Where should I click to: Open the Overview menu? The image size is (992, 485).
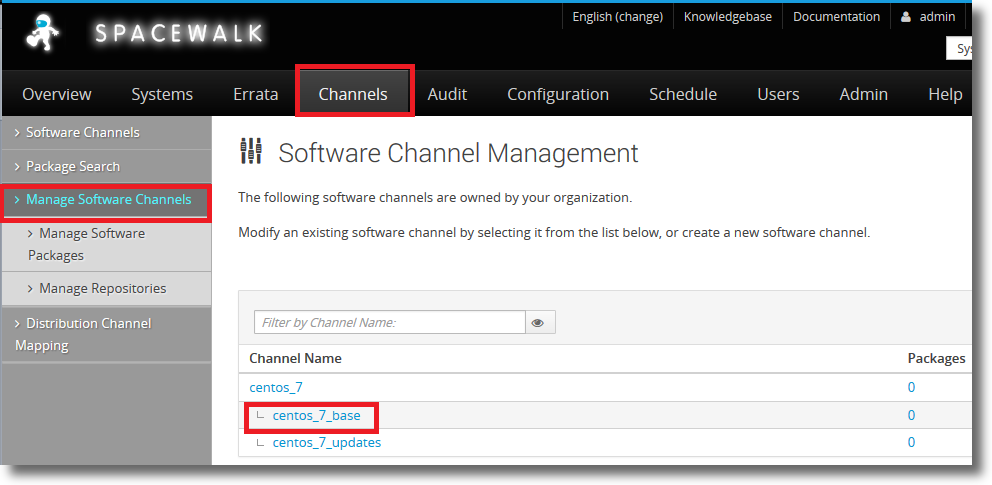(57, 94)
